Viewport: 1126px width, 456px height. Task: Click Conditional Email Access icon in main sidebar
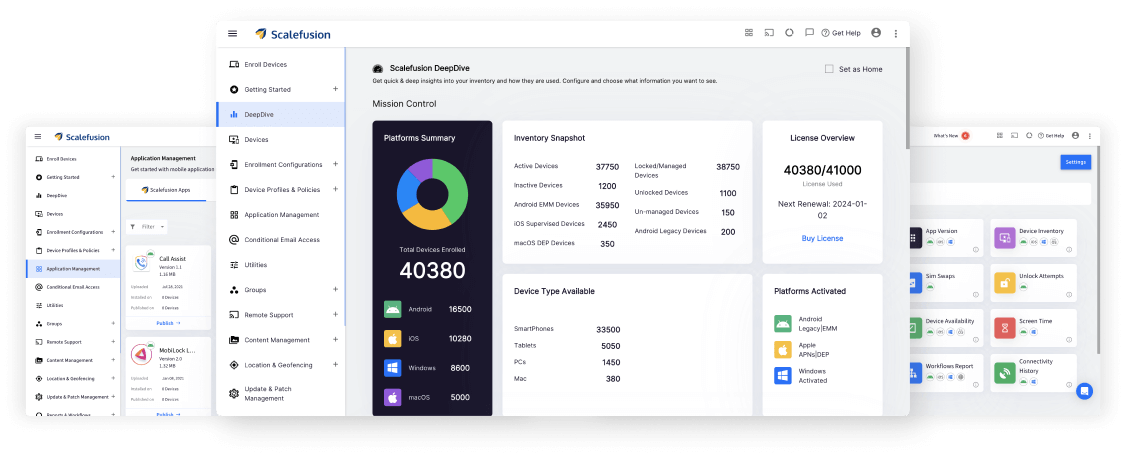(x=233, y=240)
